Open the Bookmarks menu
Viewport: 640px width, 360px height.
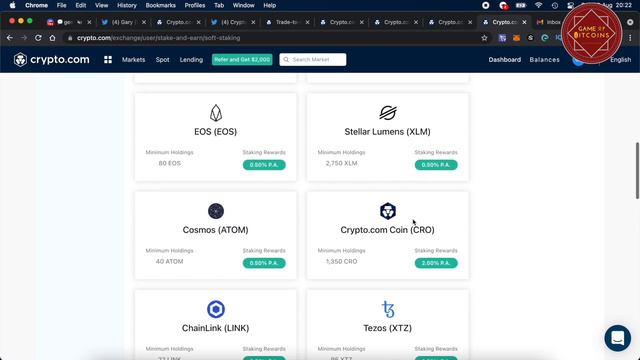coord(160,5)
